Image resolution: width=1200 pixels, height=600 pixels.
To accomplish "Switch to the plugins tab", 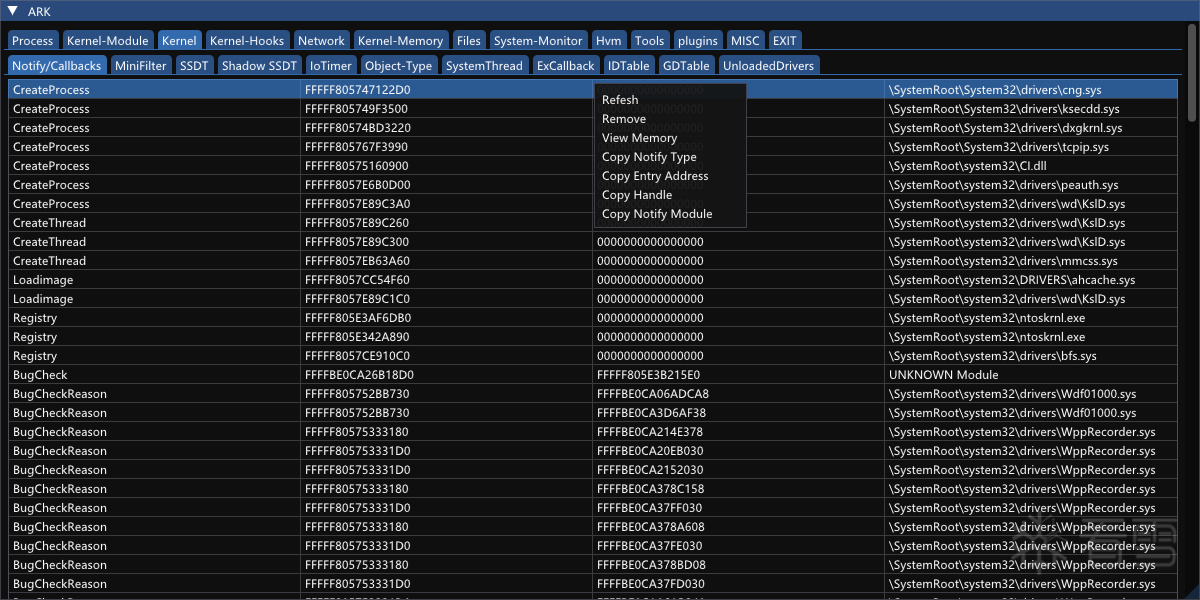I will [698, 41].
